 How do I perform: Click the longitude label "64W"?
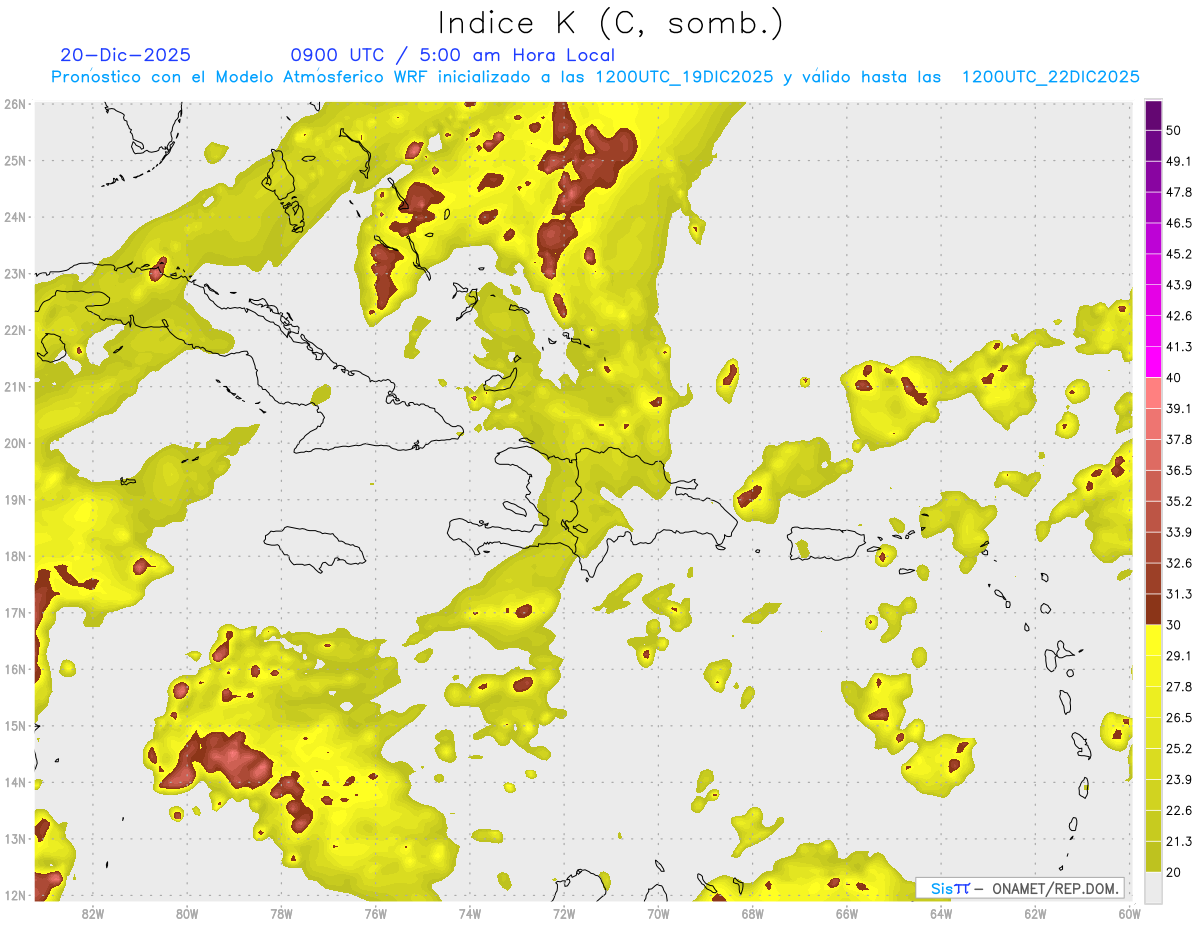tap(941, 913)
